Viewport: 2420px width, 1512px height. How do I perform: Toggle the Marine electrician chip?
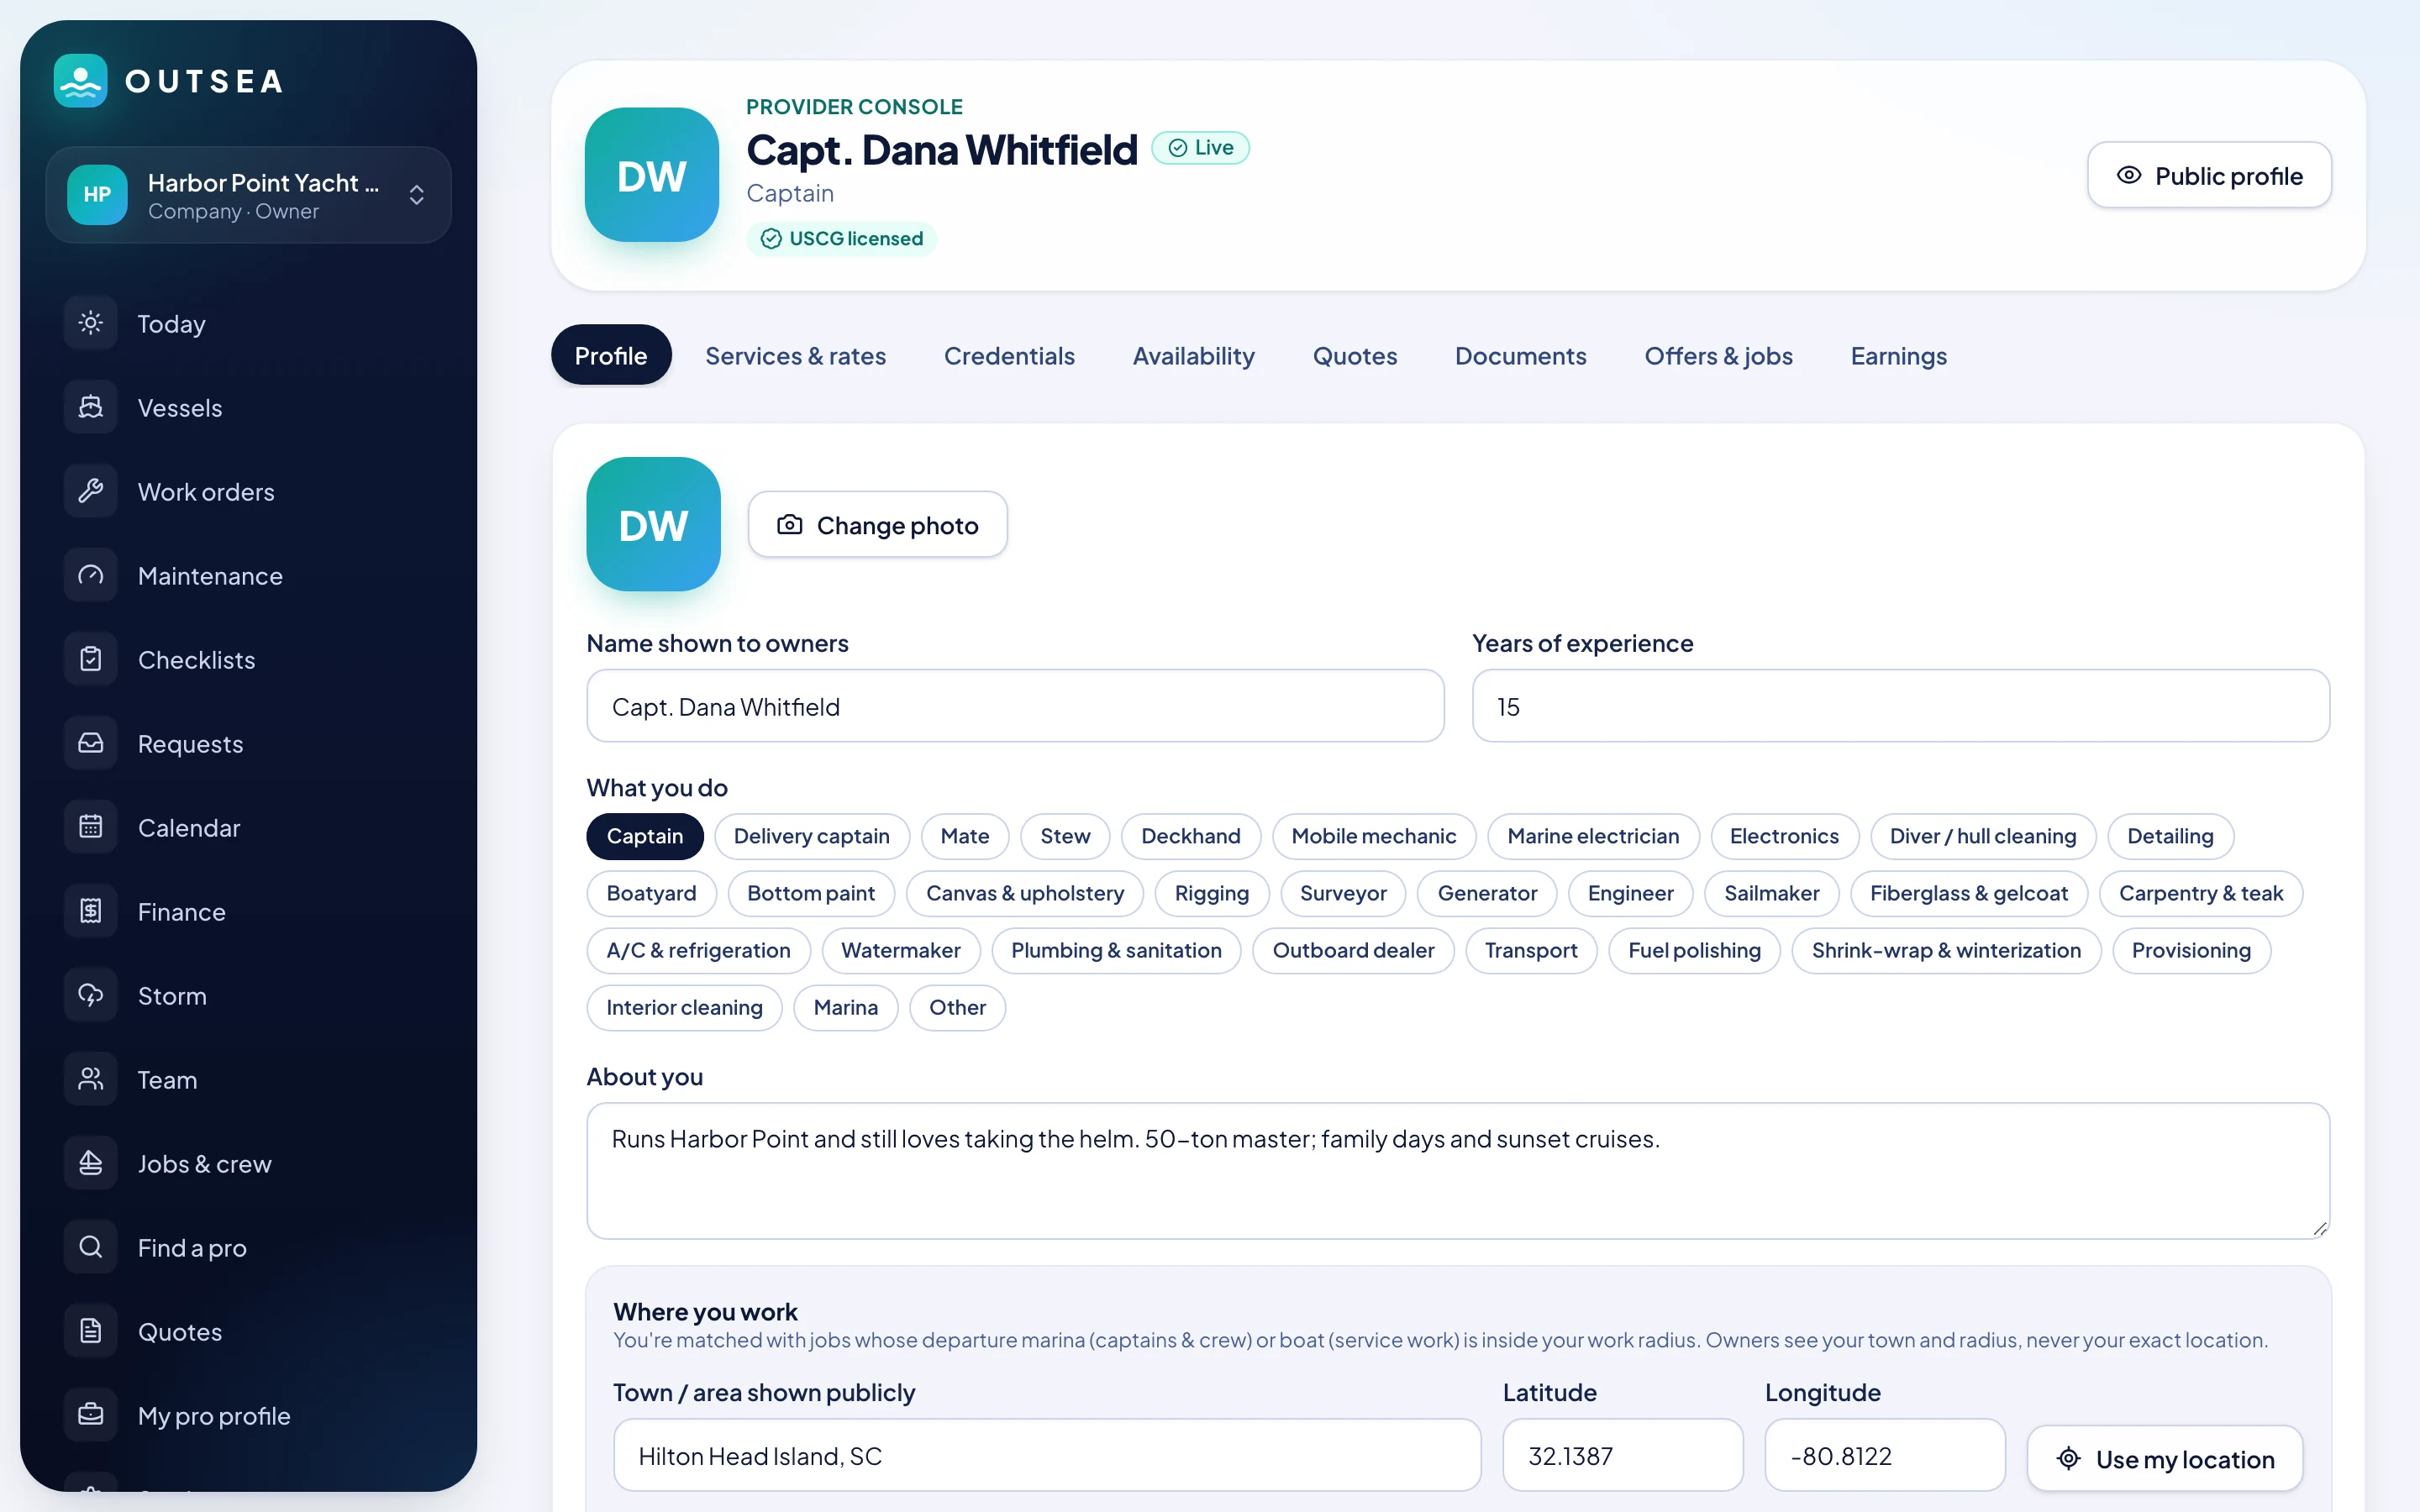(1593, 836)
